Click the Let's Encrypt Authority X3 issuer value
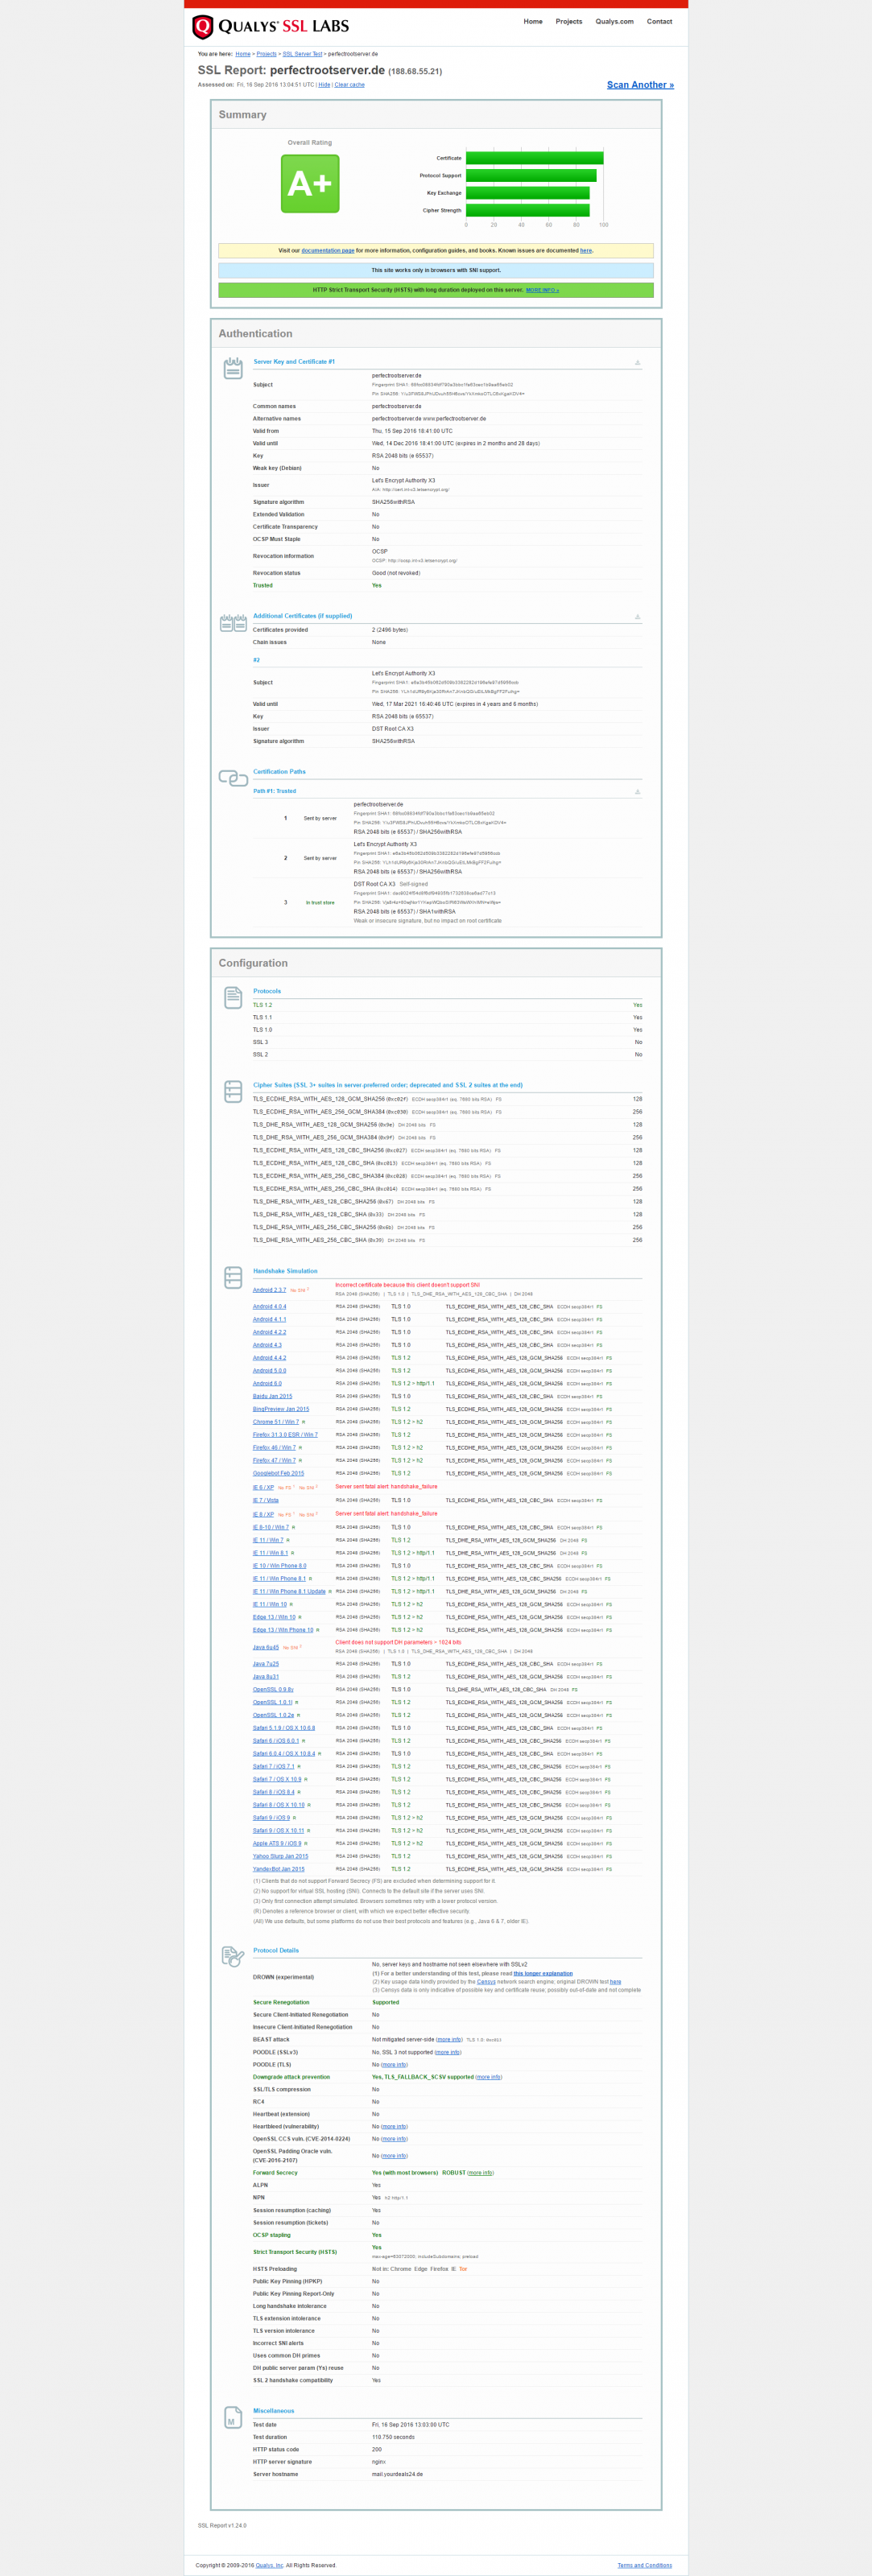872x2576 pixels. click(403, 480)
